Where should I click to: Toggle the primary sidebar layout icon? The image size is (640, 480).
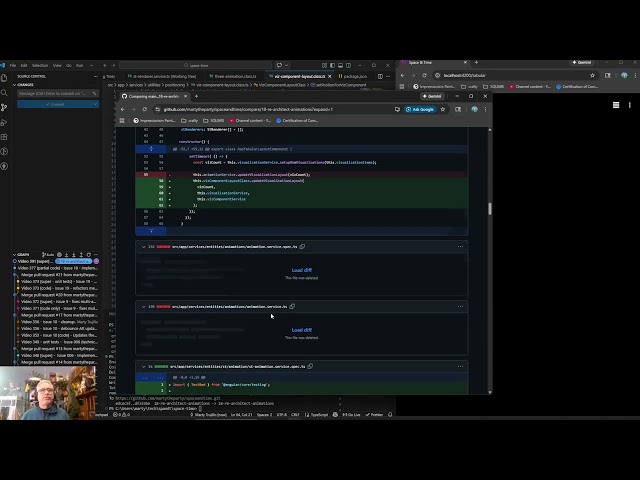point(332,65)
